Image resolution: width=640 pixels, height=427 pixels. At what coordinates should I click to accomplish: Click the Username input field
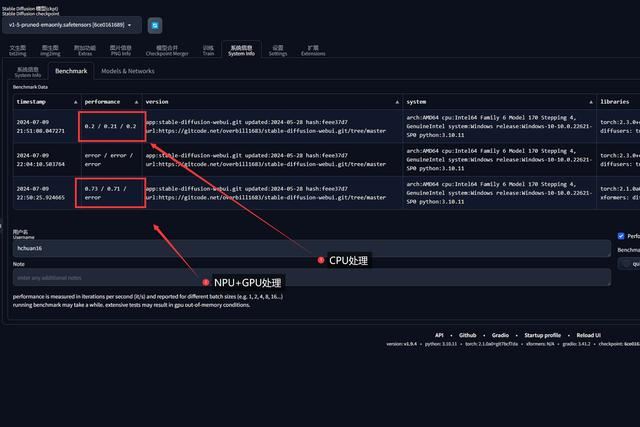pos(310,247)
